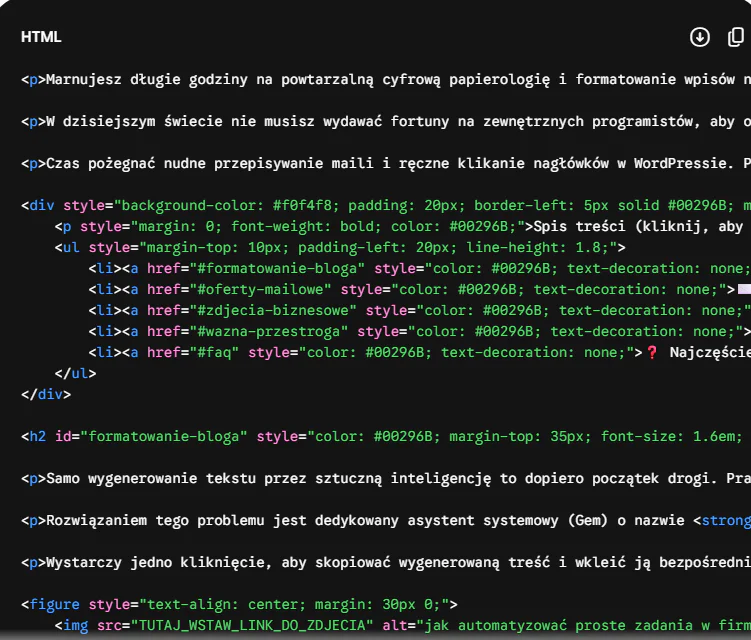Click the ul style margin-top line
The image size is (751, 640).
coord(340,247)
